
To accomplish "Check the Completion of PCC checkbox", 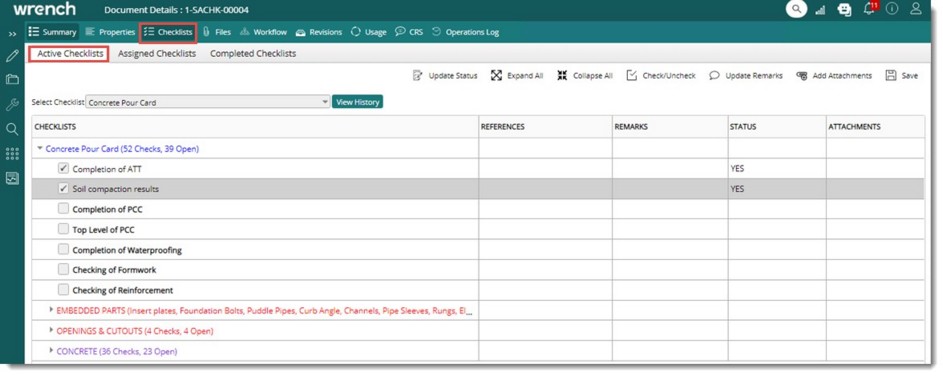I will click(x=63, y=209).
